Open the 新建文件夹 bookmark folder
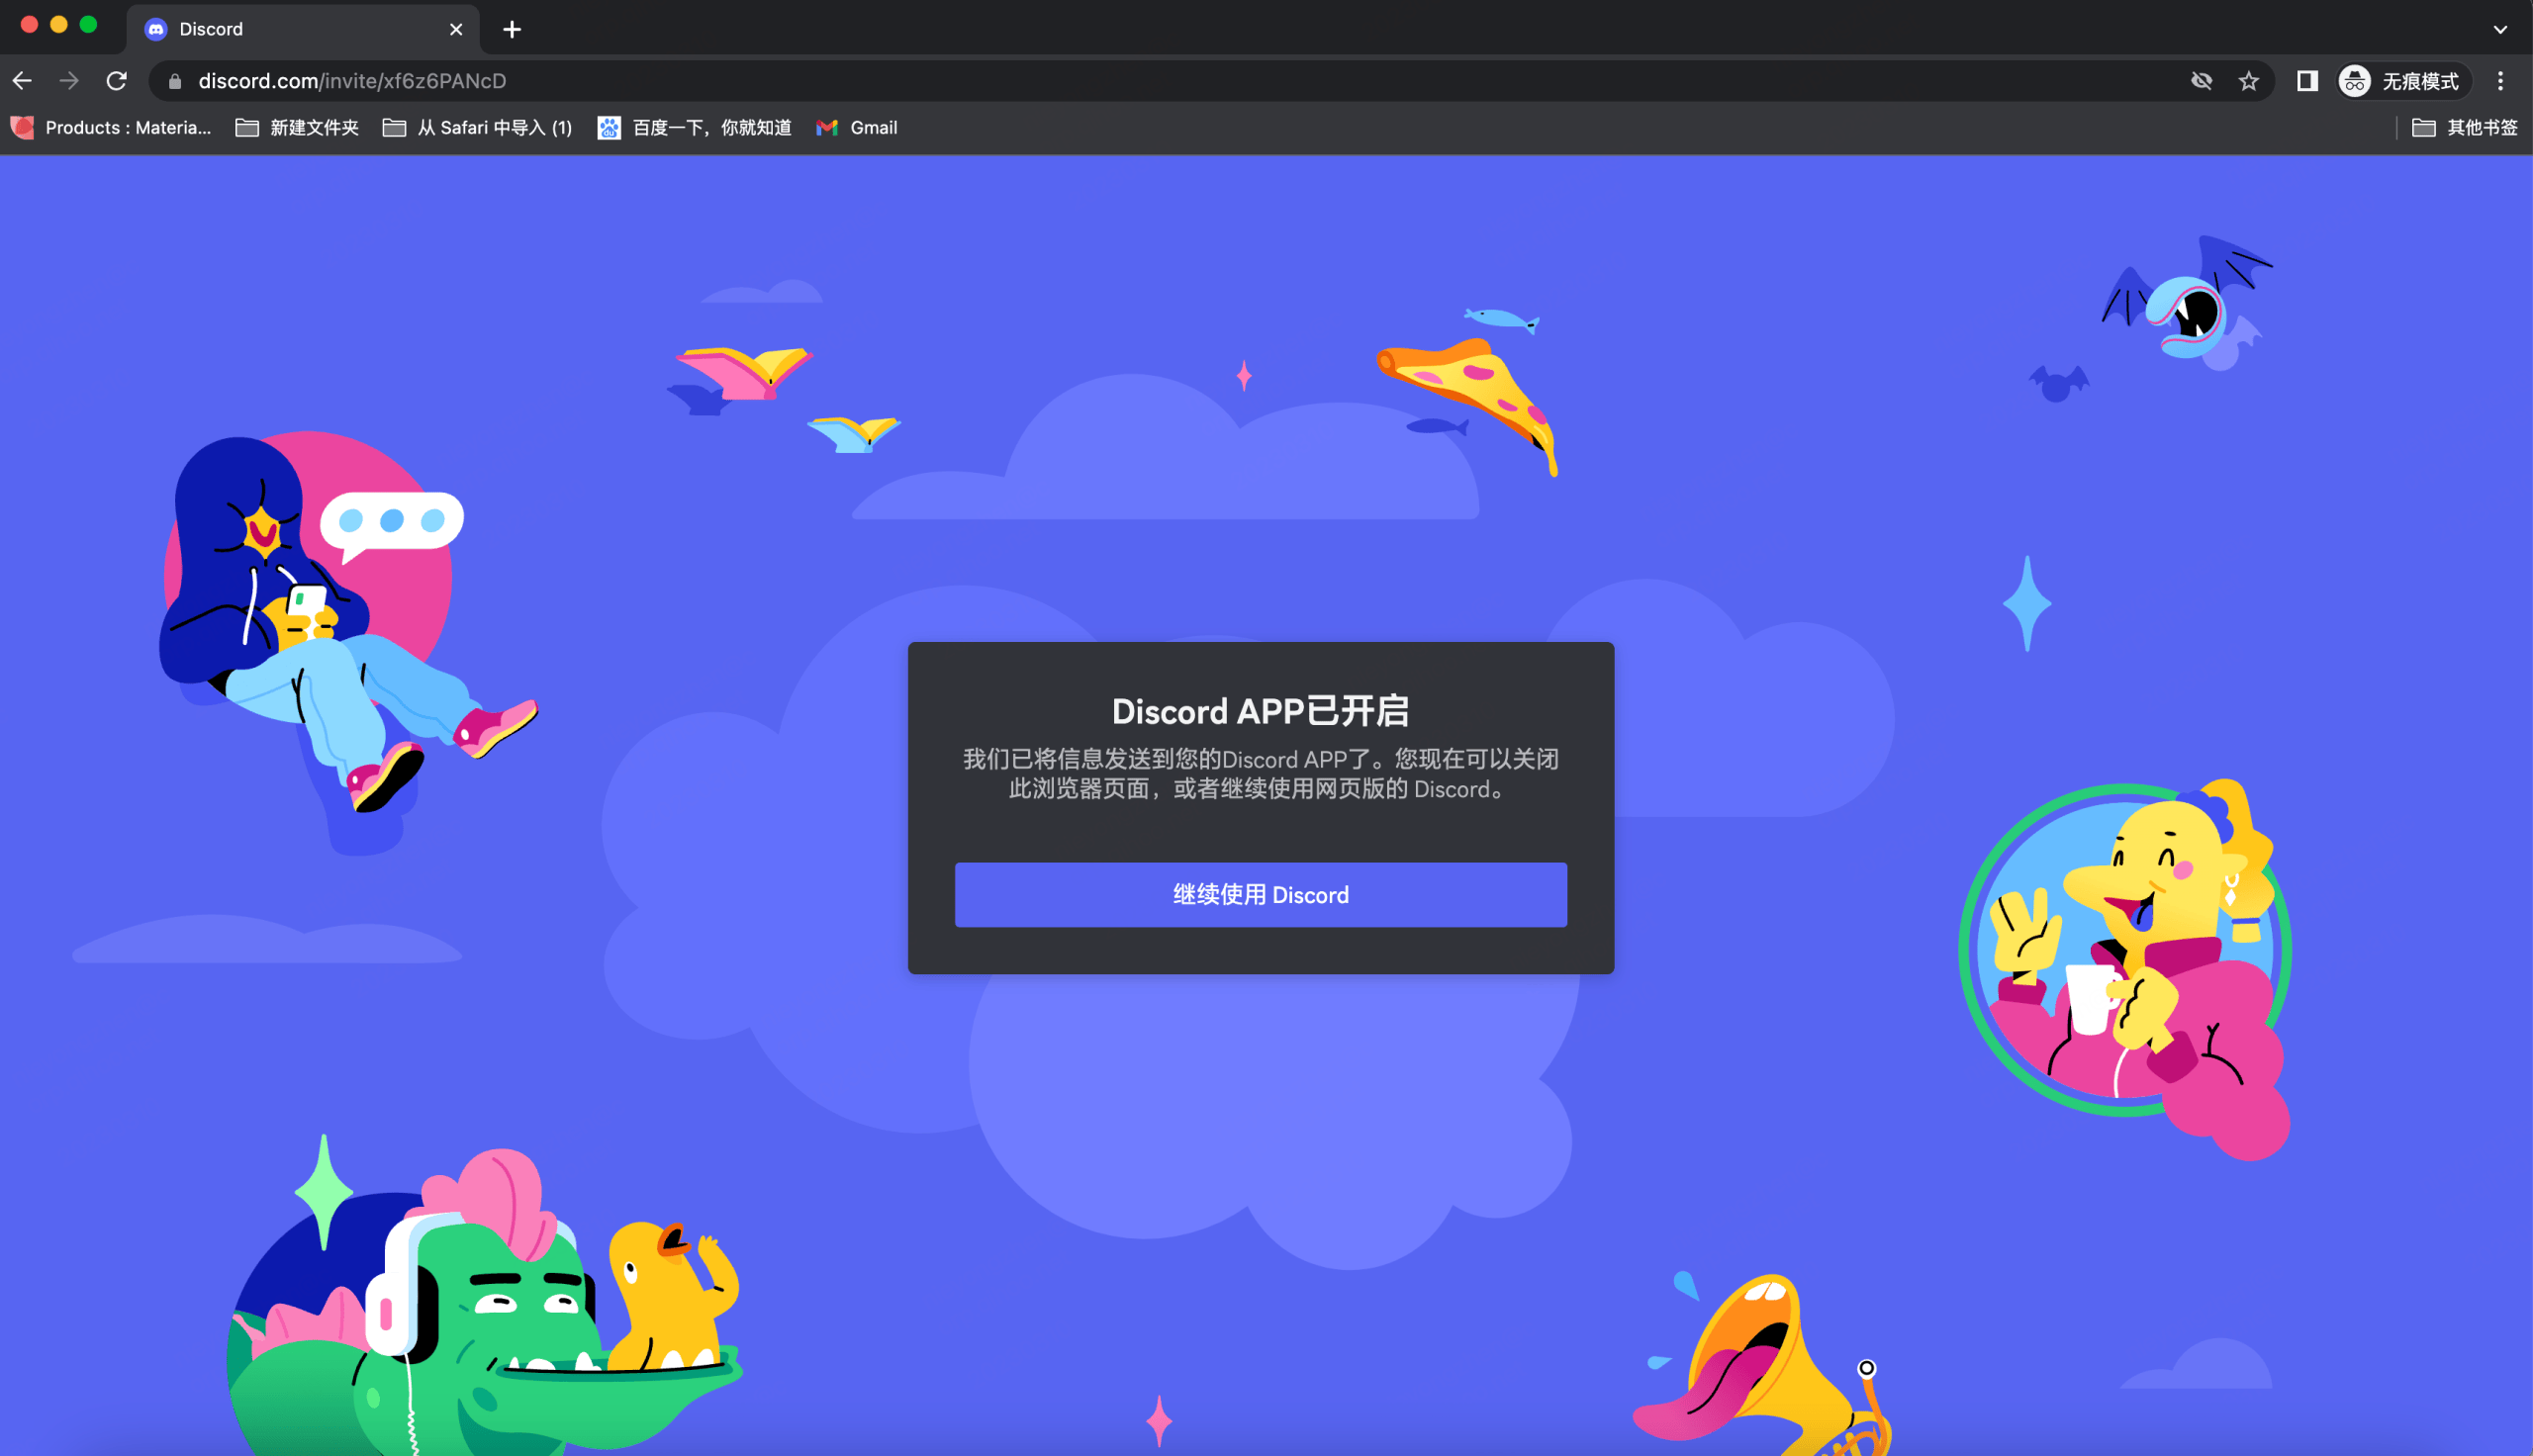The image size is (2533, 1456). click(x=297, y=127)
